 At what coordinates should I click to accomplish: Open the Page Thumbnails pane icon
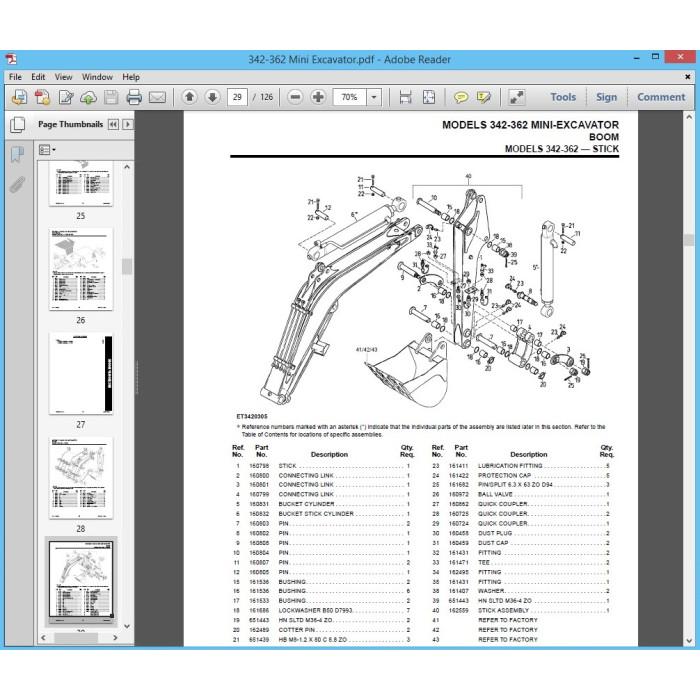pyautogui.click(x=17, y=124)
